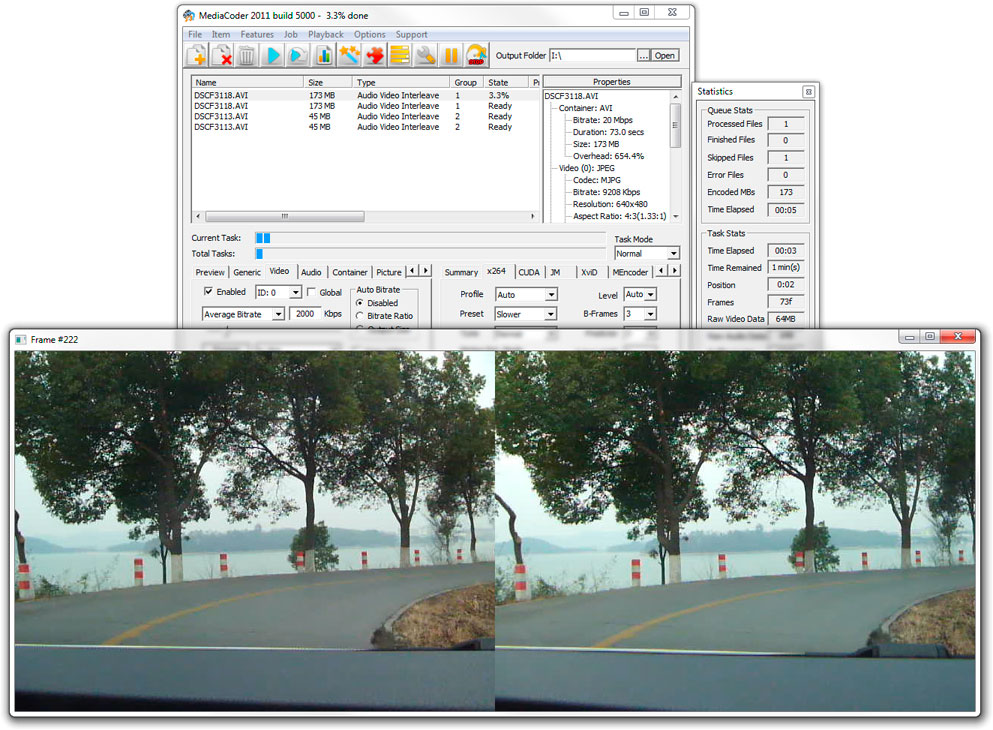Open the Features menu
The height and width of the screenshot is (730, 993).
coord(257,34)
